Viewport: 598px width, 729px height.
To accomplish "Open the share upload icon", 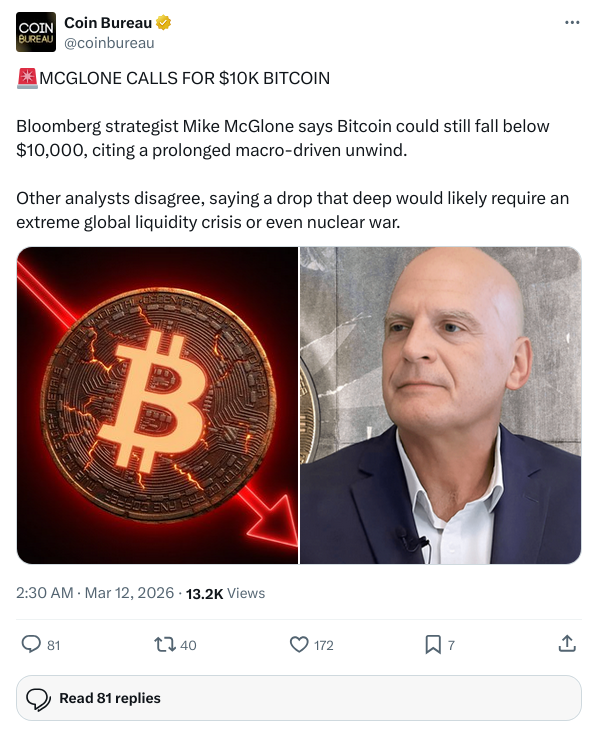I will pos(567,644).
